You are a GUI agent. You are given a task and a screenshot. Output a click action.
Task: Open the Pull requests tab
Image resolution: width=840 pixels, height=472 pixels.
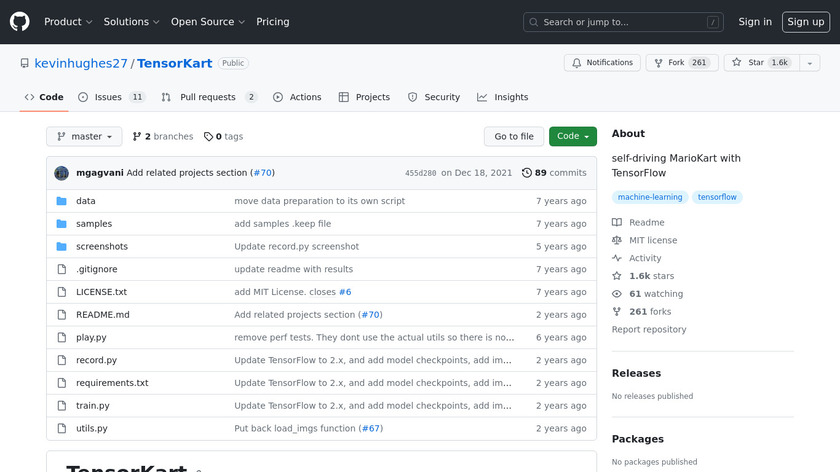coord(210,97)
